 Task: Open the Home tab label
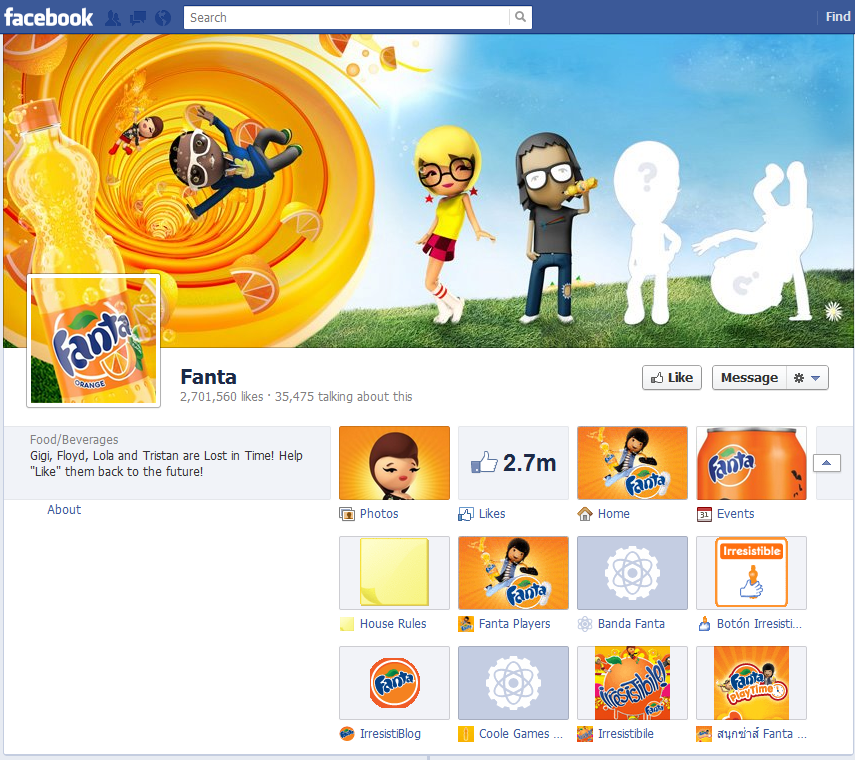(613, 514)
